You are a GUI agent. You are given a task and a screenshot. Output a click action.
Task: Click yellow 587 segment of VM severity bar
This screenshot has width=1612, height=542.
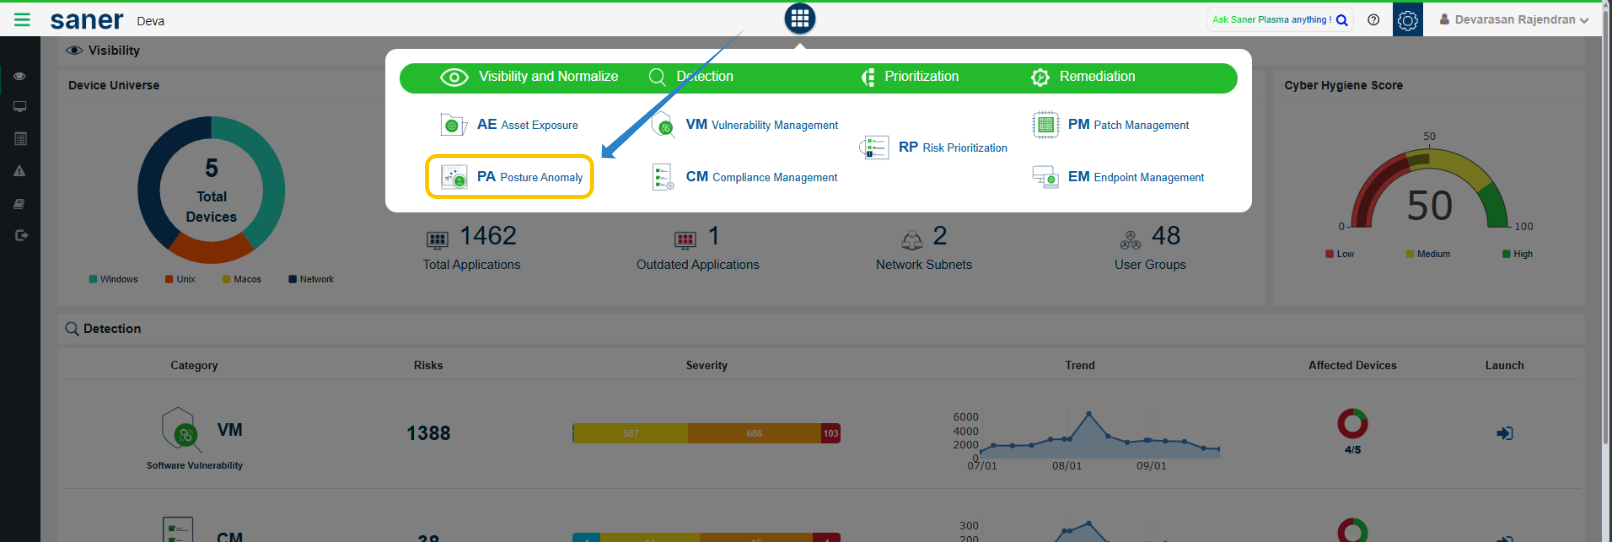click(630, 433)
